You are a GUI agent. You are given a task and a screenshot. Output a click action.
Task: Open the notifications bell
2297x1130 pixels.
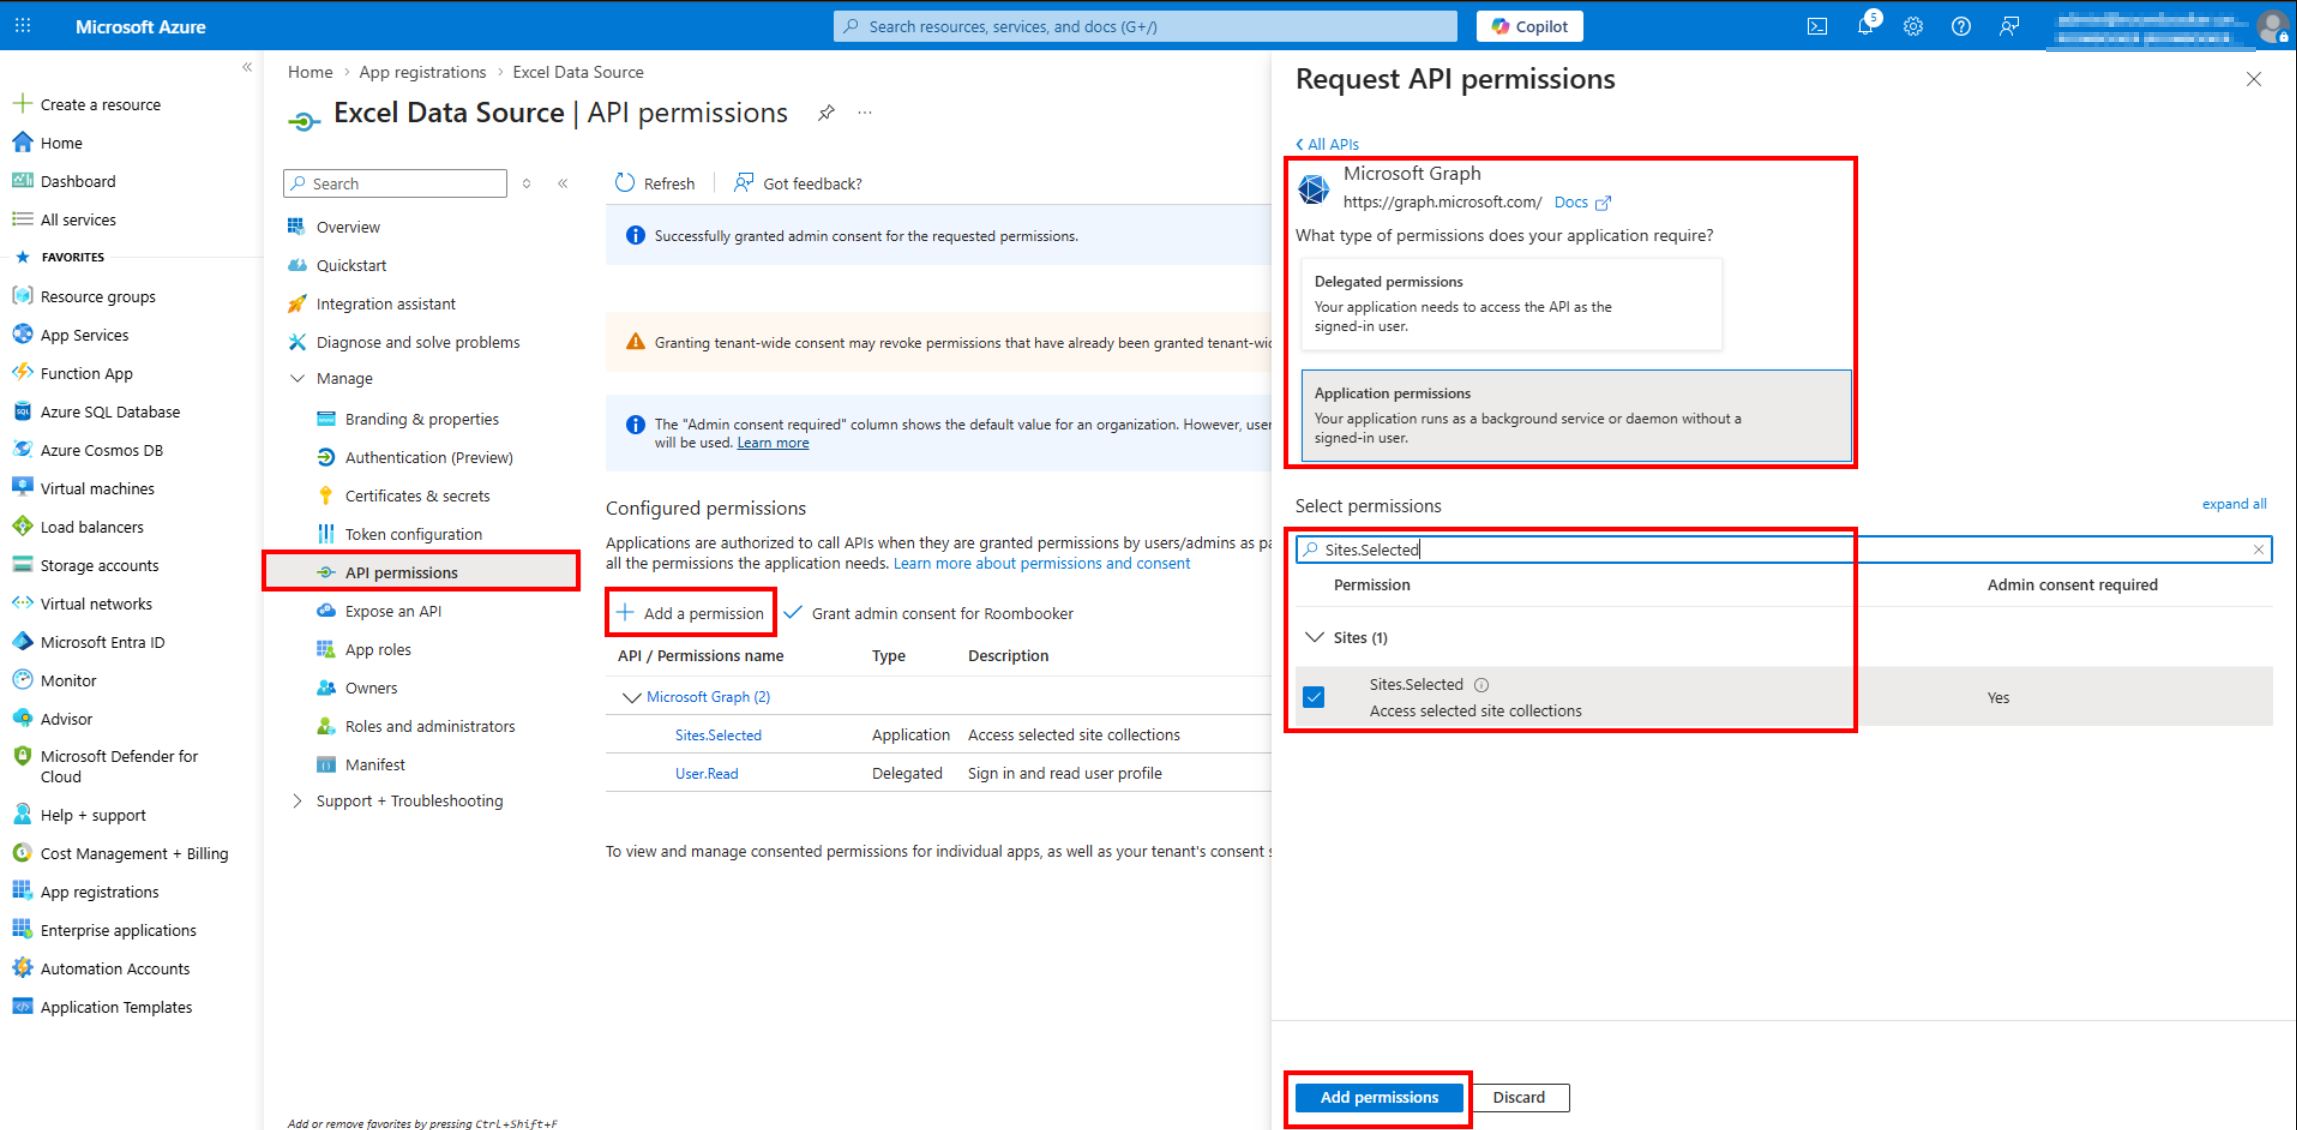pos(1865,27)
